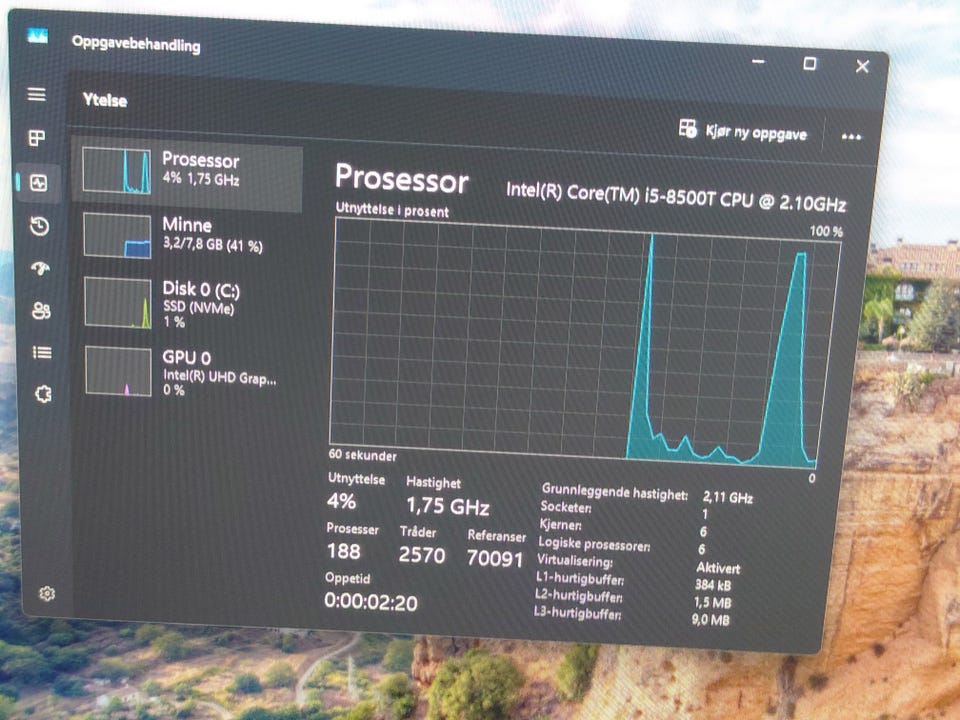
Task: Click the L3-hurtigbuffer 9,0 MB value
Action: click(x=711, y=620)
